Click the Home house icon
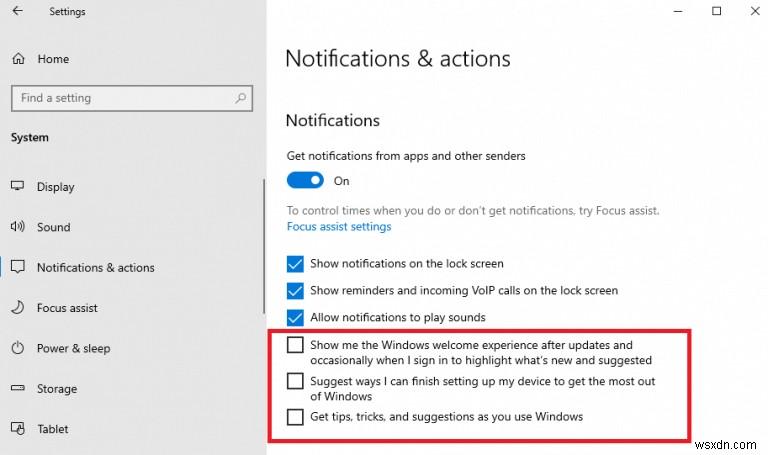Viewport: 768px width, 455px height. 19,59
